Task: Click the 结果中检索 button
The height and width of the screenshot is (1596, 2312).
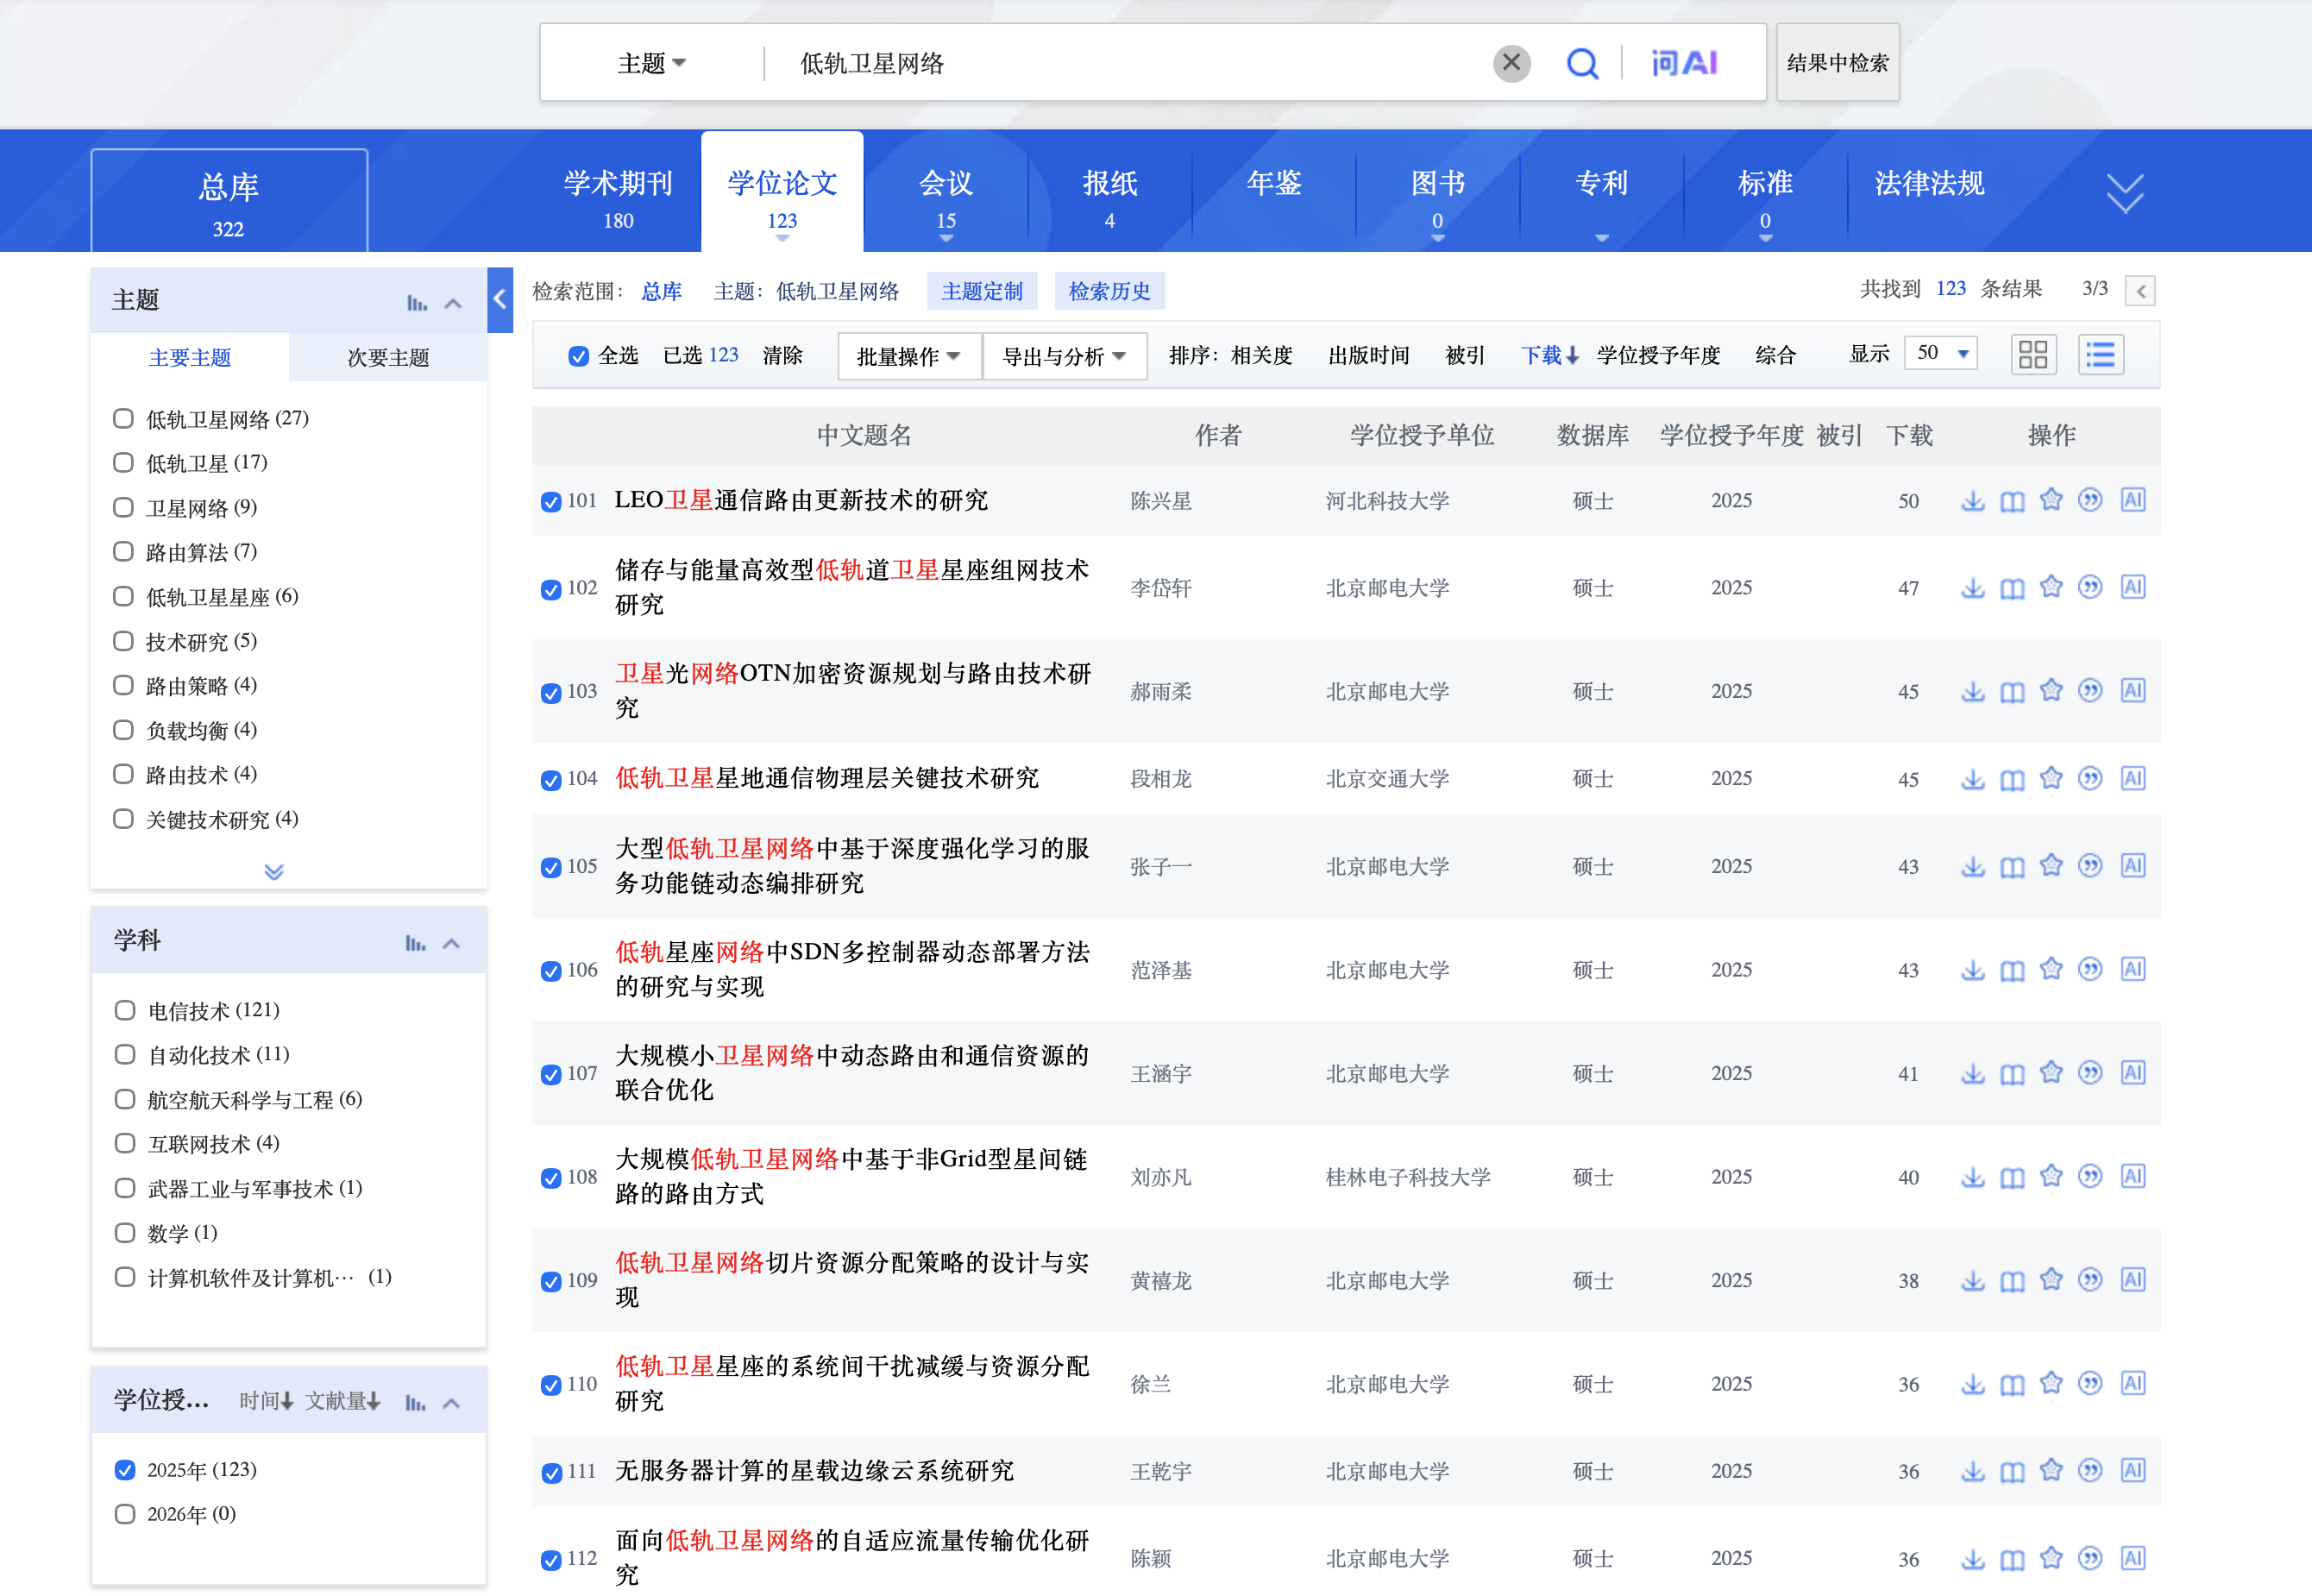Action: [x=1838, y=63]
